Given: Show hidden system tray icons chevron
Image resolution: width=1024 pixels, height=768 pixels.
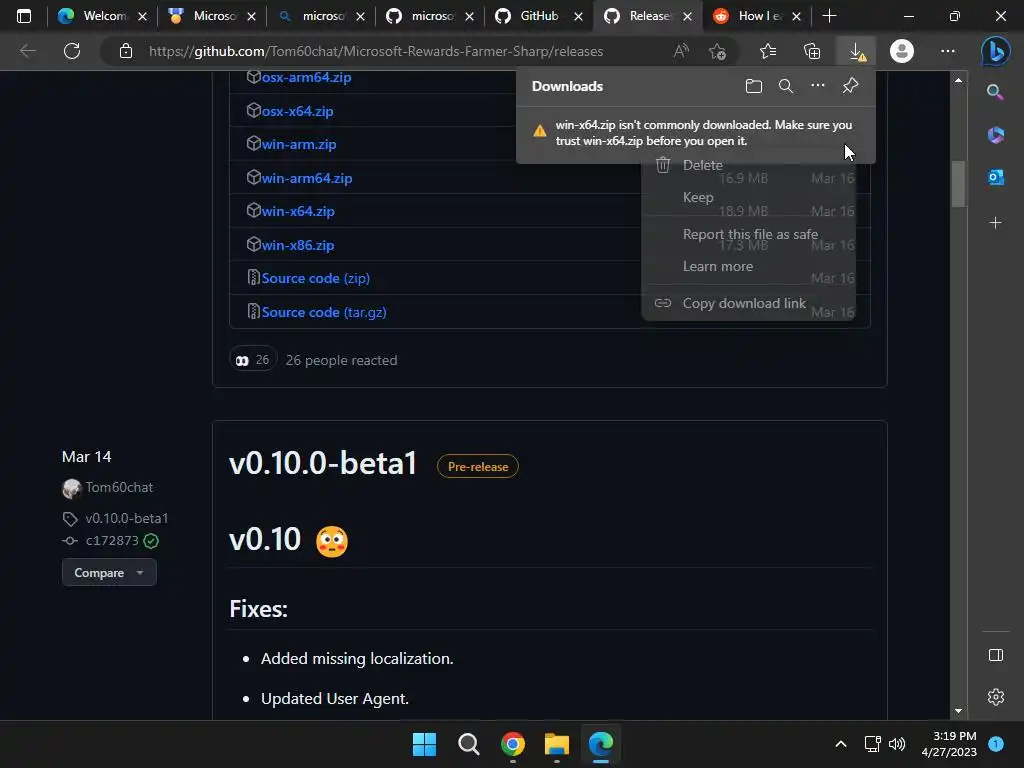Looking at the screenshot, I should (x=841, y=744).
